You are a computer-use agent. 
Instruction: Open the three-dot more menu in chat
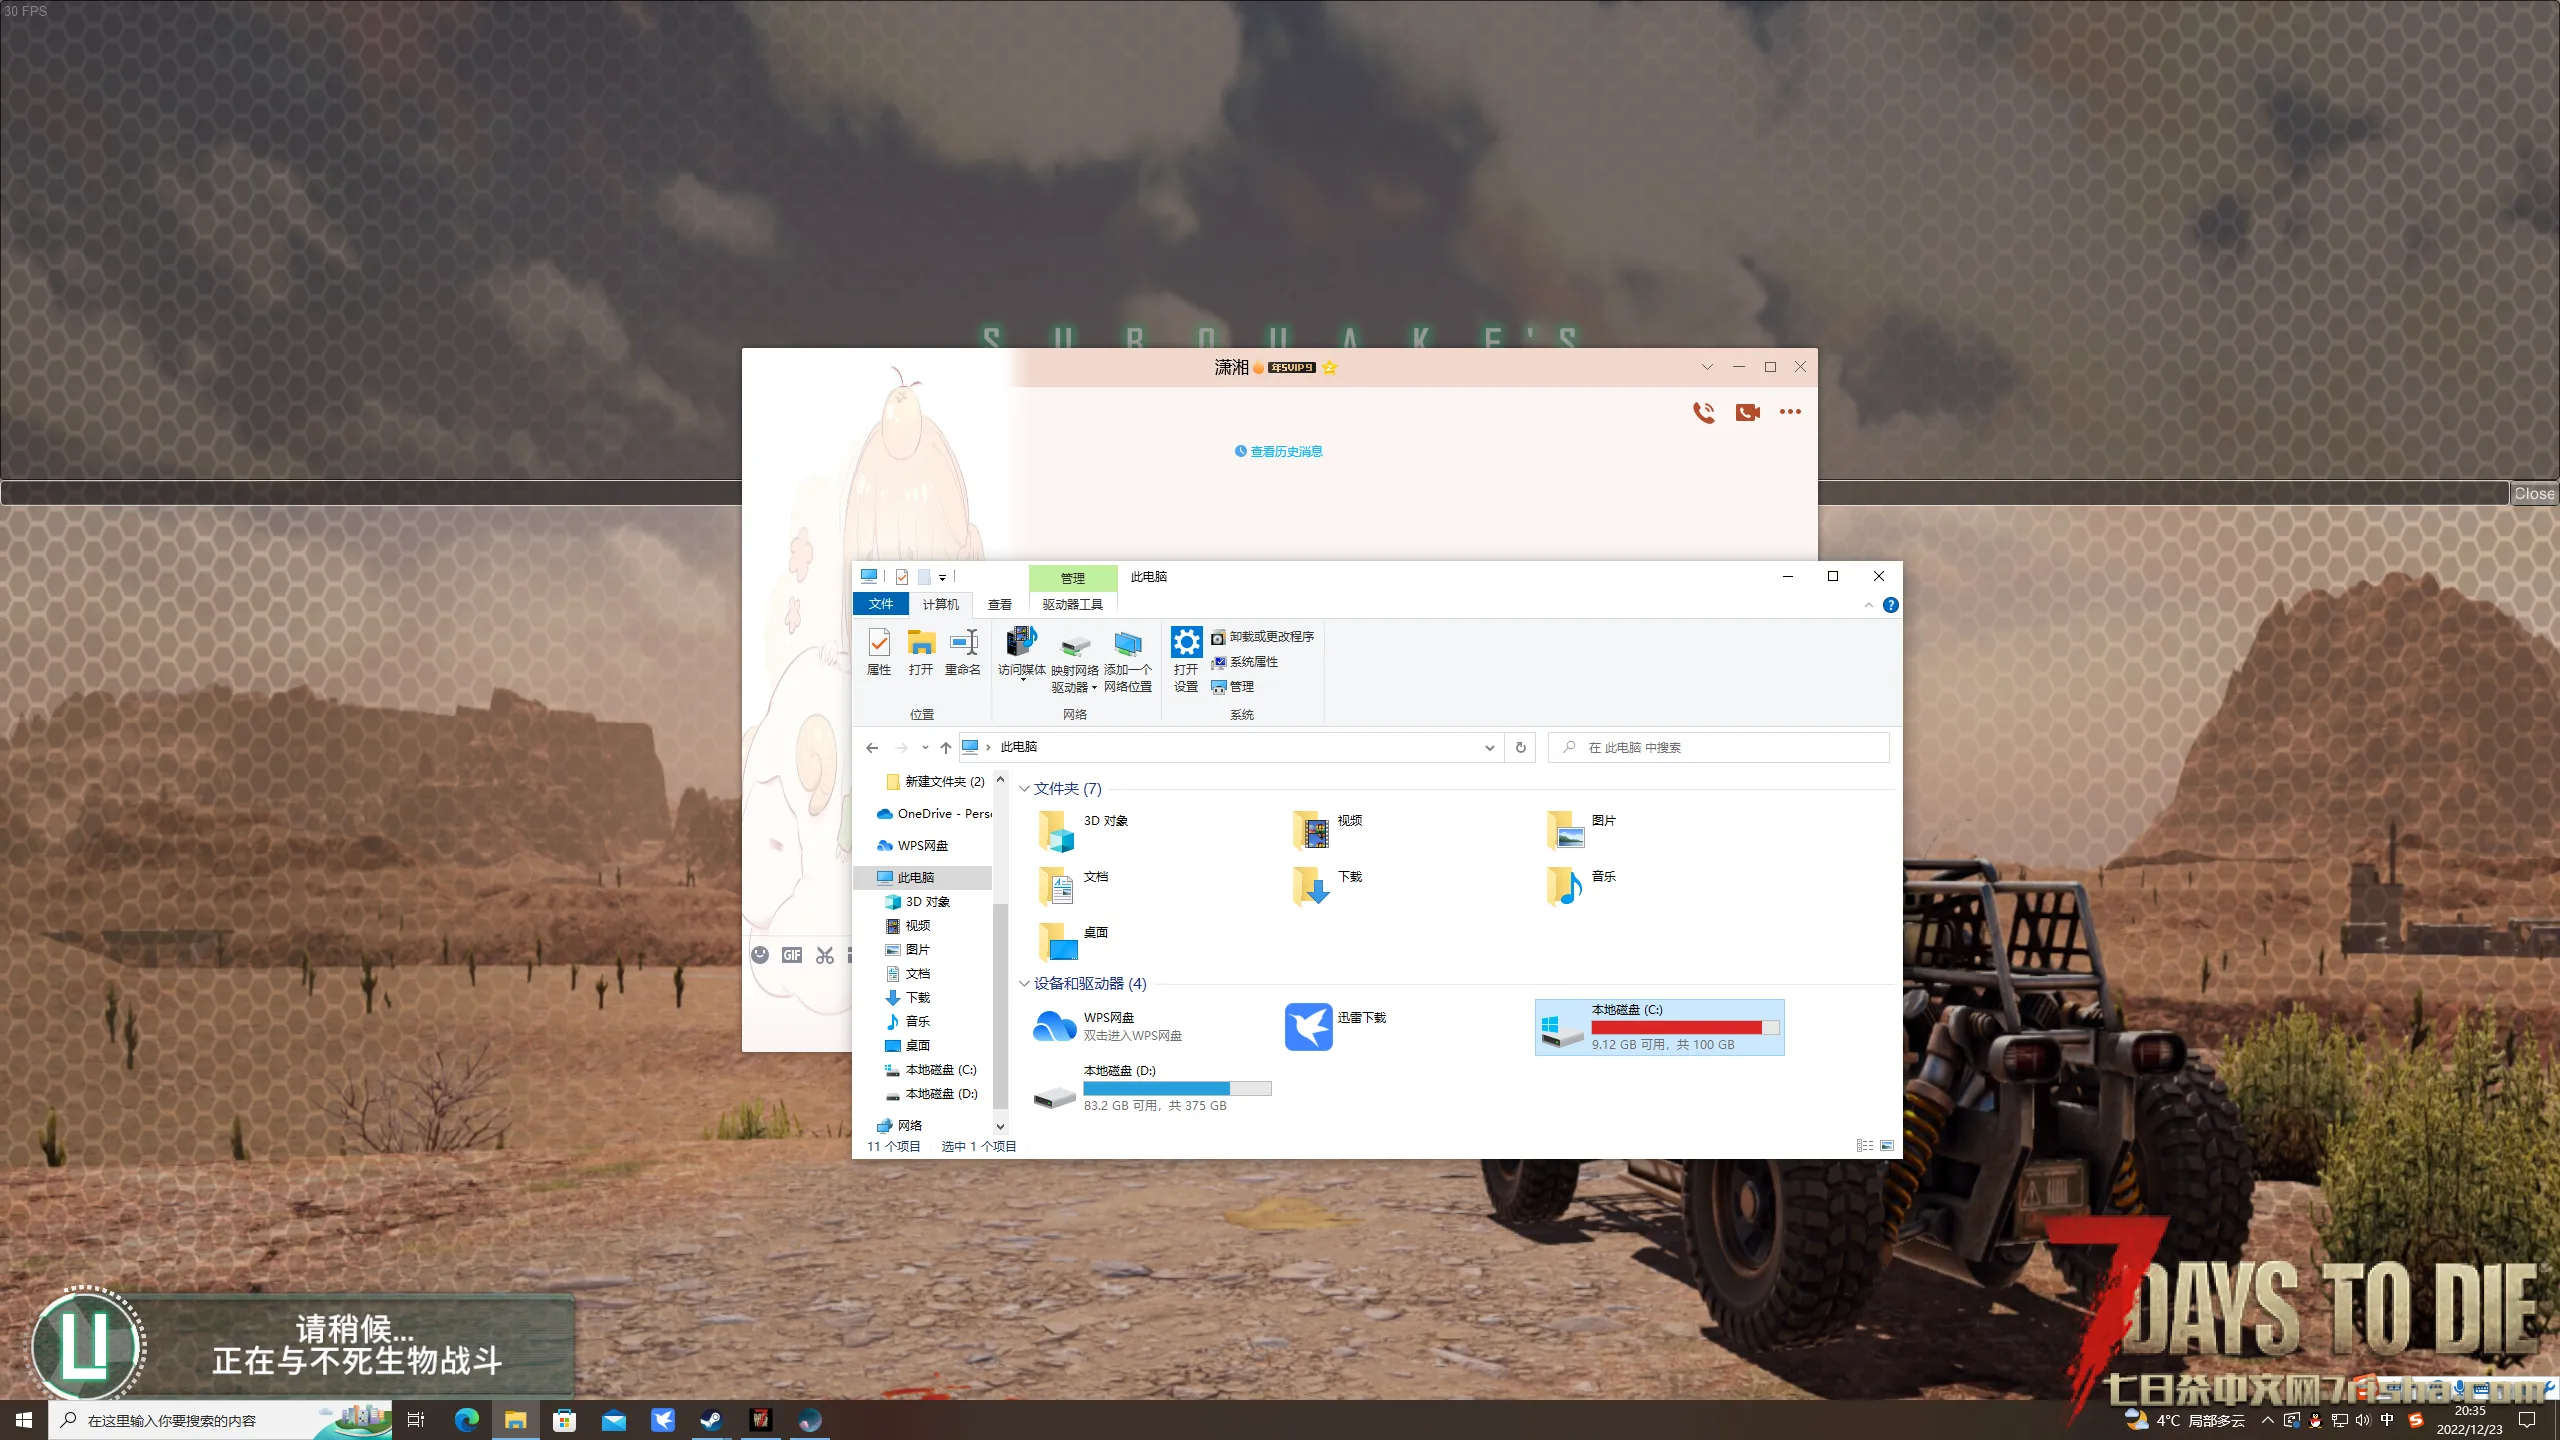coord(1790,412)
